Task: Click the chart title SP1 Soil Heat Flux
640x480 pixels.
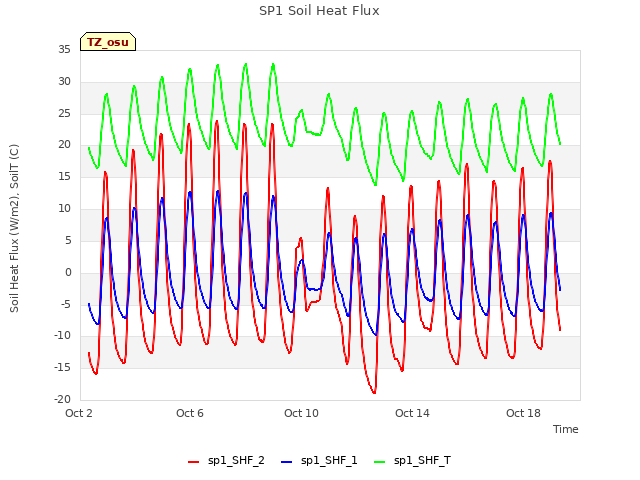Action: coord(319,11)
